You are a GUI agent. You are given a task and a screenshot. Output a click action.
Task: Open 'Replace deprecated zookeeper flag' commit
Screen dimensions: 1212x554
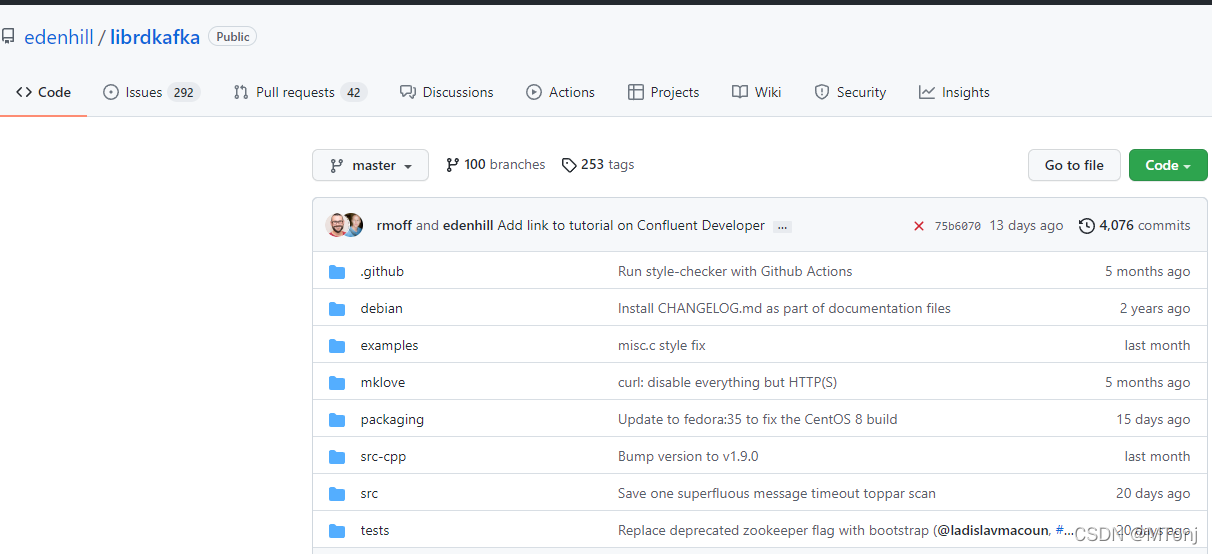[x=774, y=530]
